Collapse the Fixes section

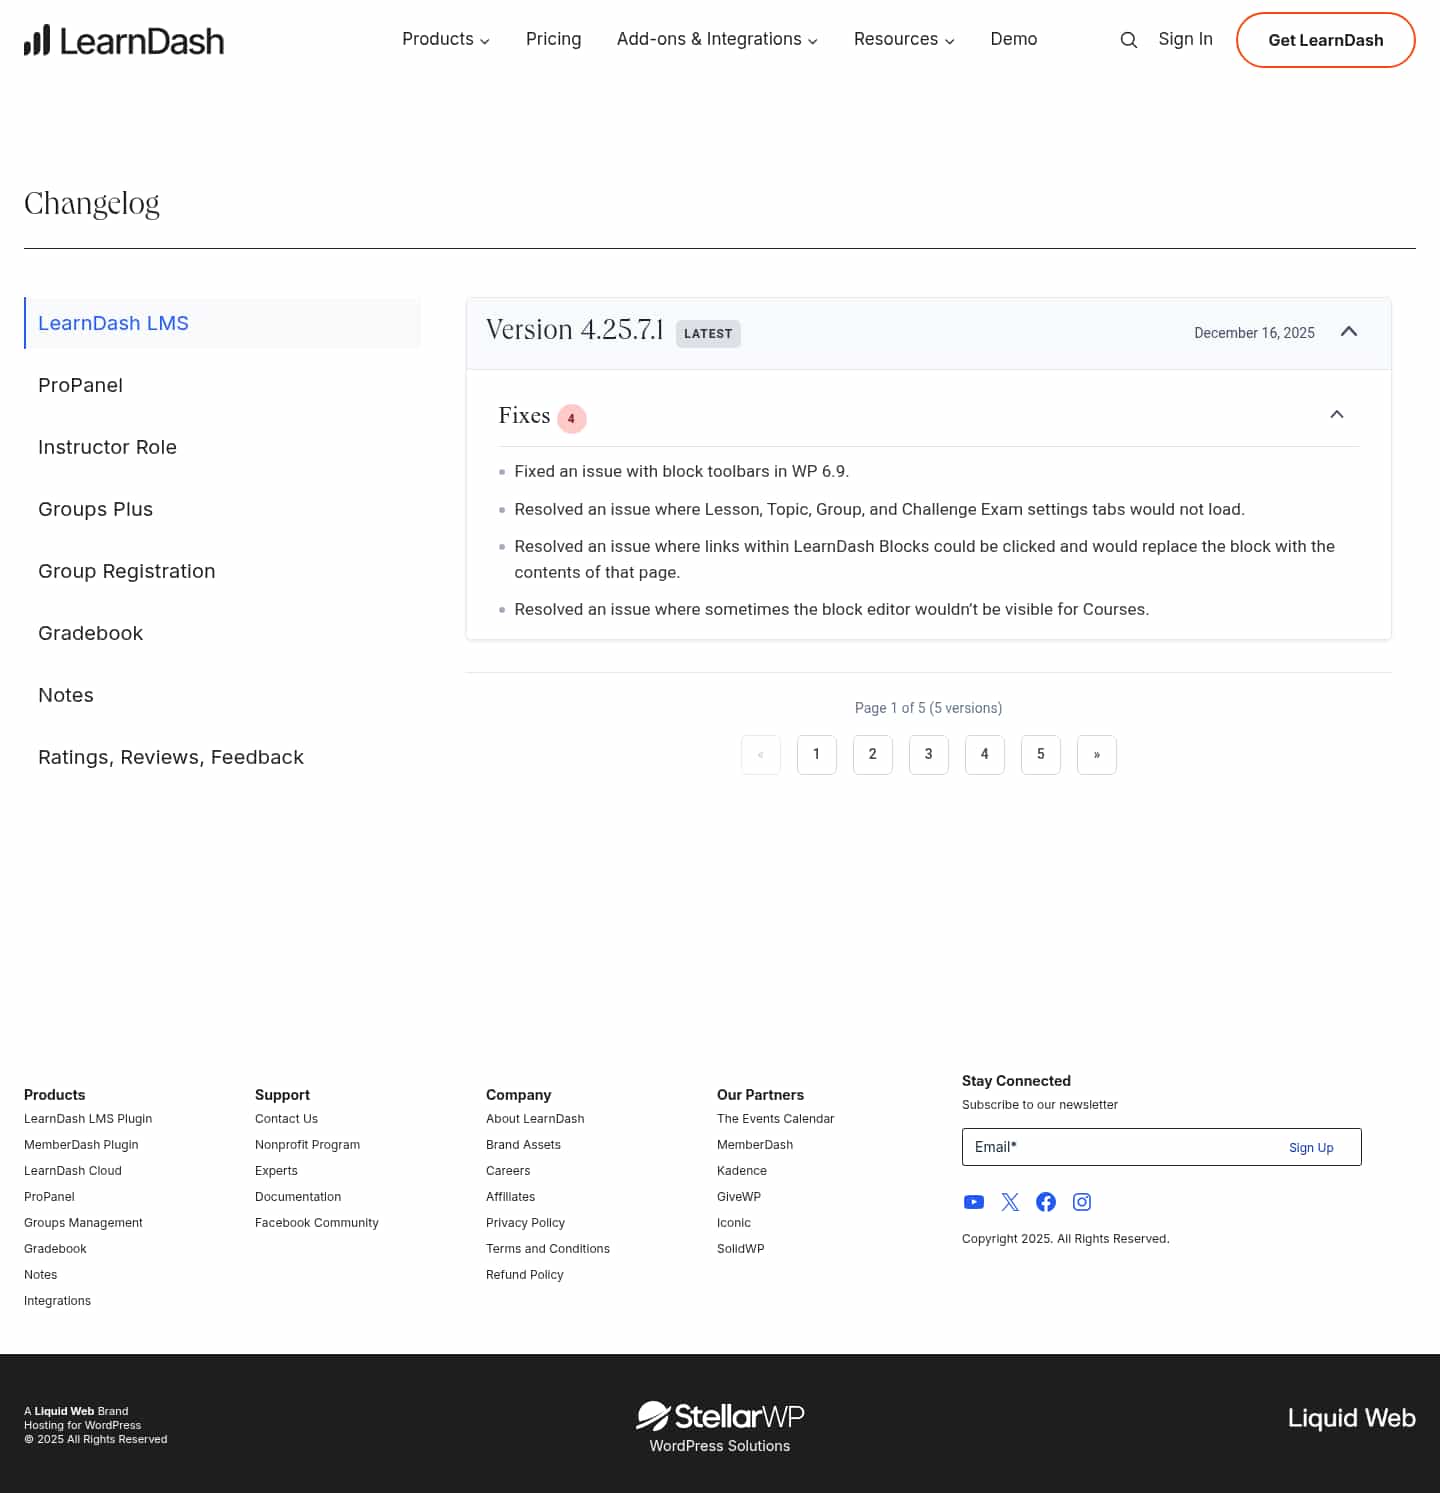click(x=1337, y=414)
